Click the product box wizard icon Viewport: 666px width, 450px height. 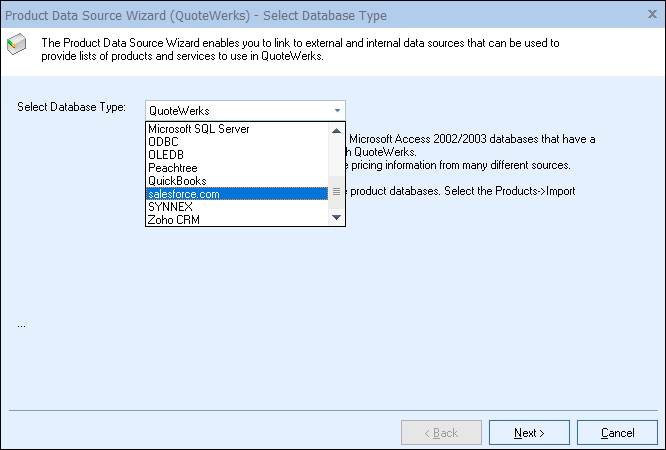[x=17, y=44]
